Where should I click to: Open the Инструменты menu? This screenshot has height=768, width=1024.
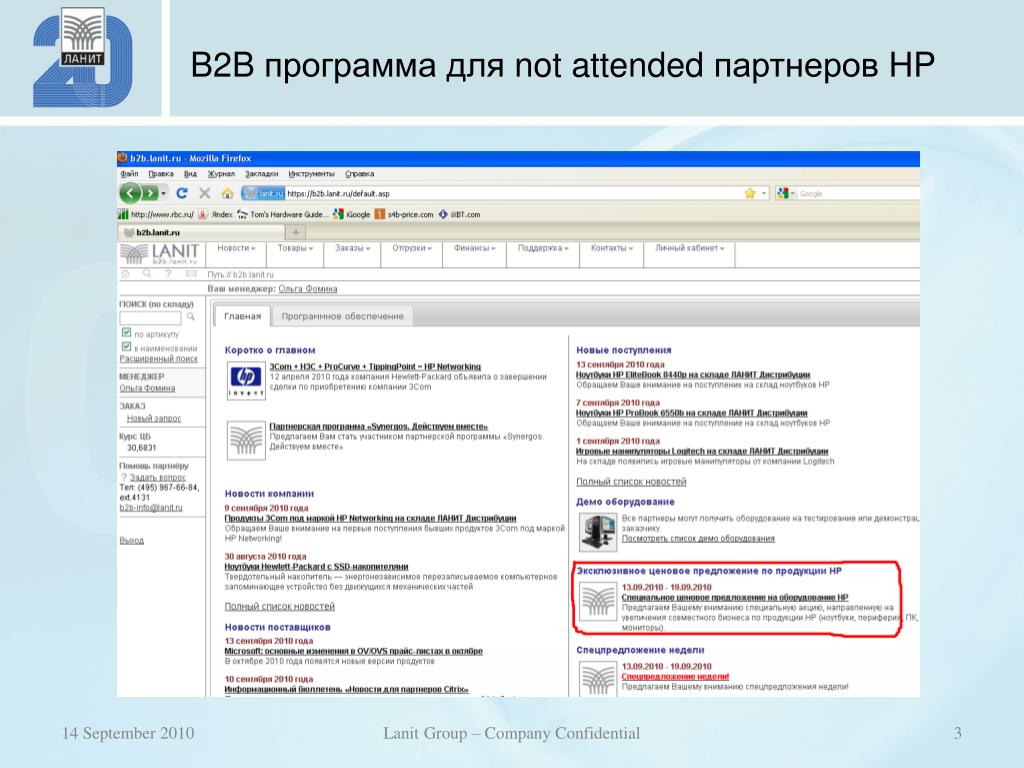312,174
